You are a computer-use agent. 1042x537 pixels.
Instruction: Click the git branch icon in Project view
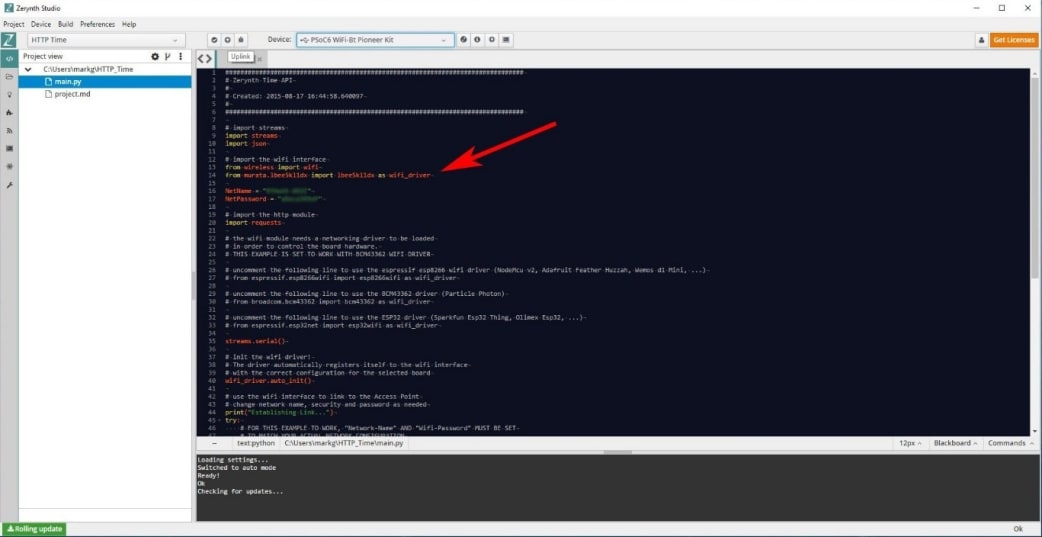coord(167,56)
